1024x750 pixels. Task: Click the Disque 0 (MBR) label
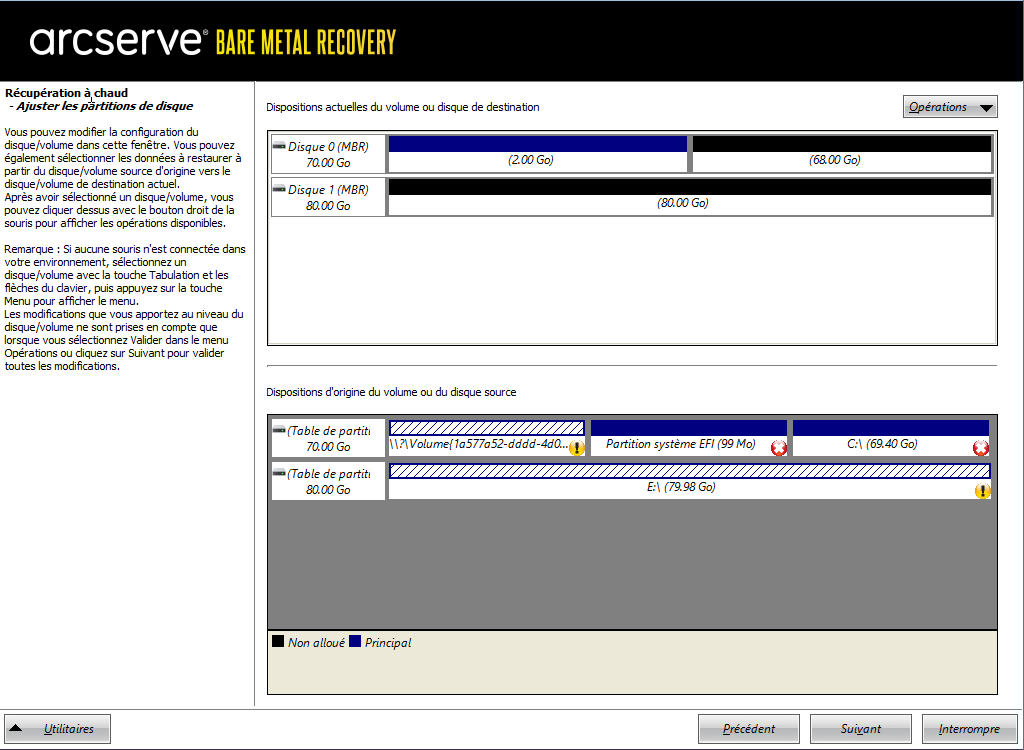328,147
